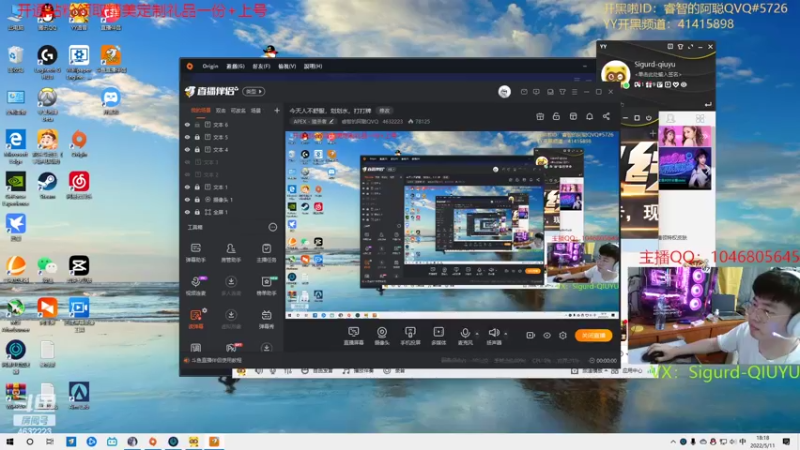The width and height of the screenshot is (800, 450).
Task: Show the hidden 文本 2 layer
Action: point(187,174)
